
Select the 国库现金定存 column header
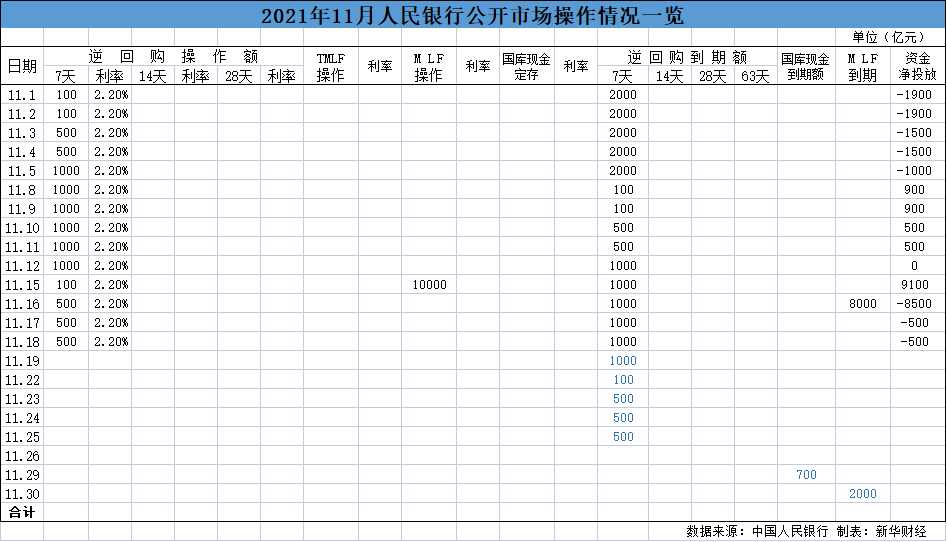click(526, 67)
